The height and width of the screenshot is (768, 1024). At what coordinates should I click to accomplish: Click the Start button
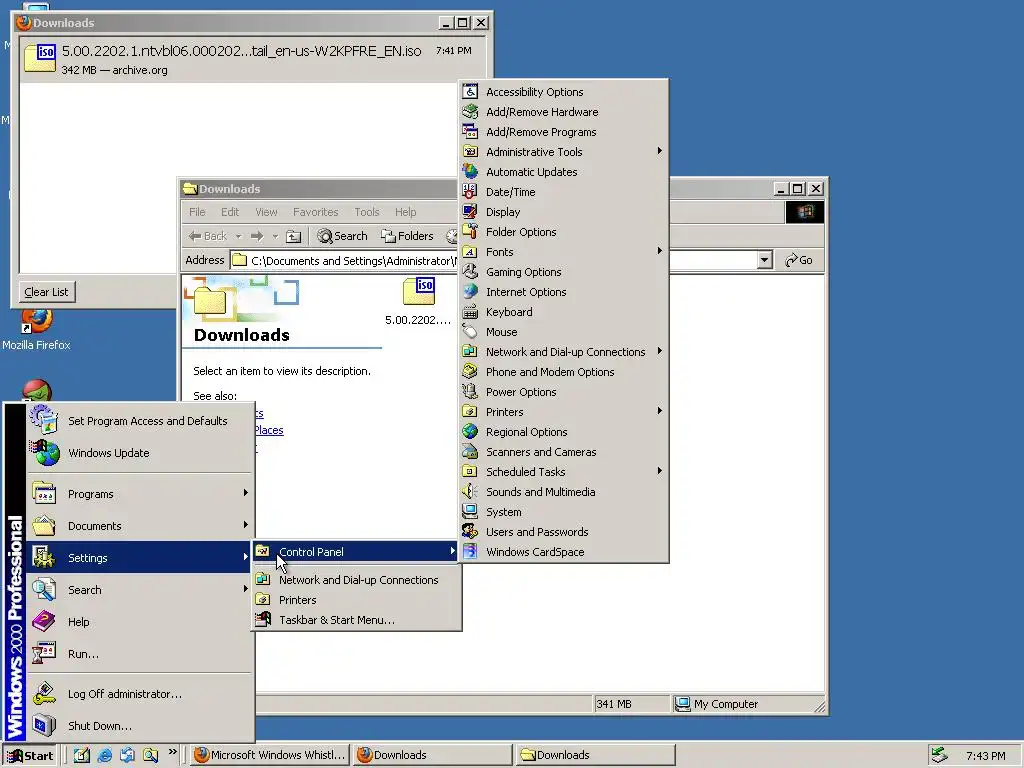30,756
